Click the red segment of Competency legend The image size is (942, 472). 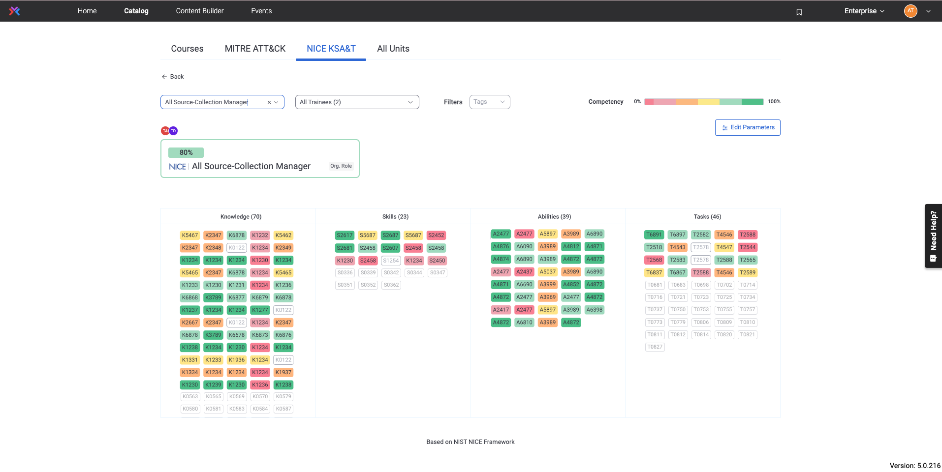pyautogui.click(x=649, y=102)
